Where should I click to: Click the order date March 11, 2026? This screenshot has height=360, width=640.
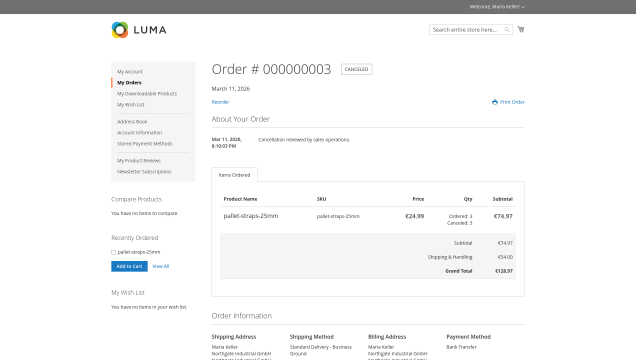pyautogui.click(x=231, y=89)
